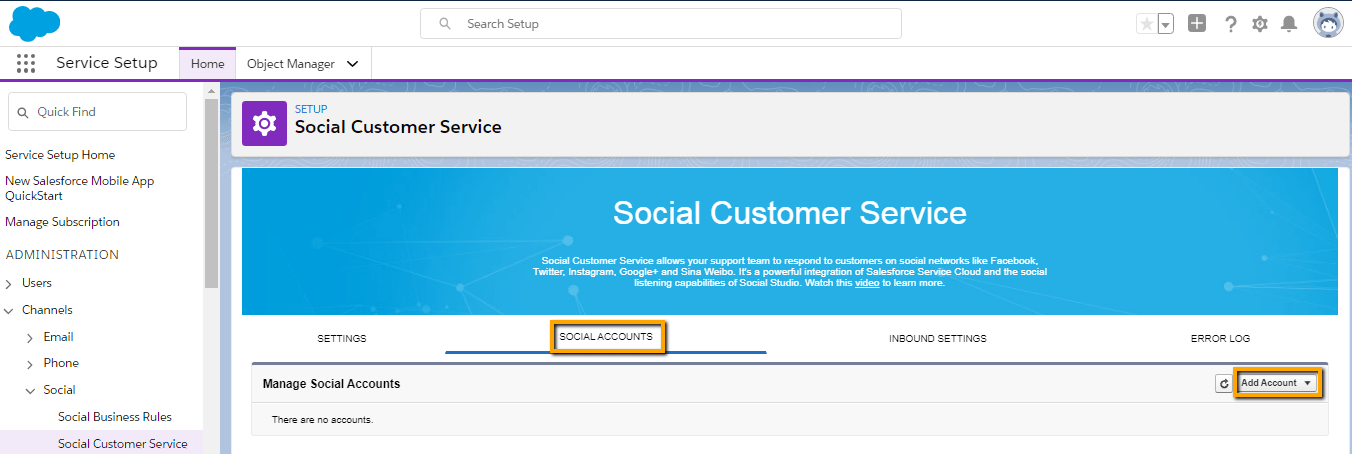
Task: Click the global actions plus icon
Action: [1197, 23]
